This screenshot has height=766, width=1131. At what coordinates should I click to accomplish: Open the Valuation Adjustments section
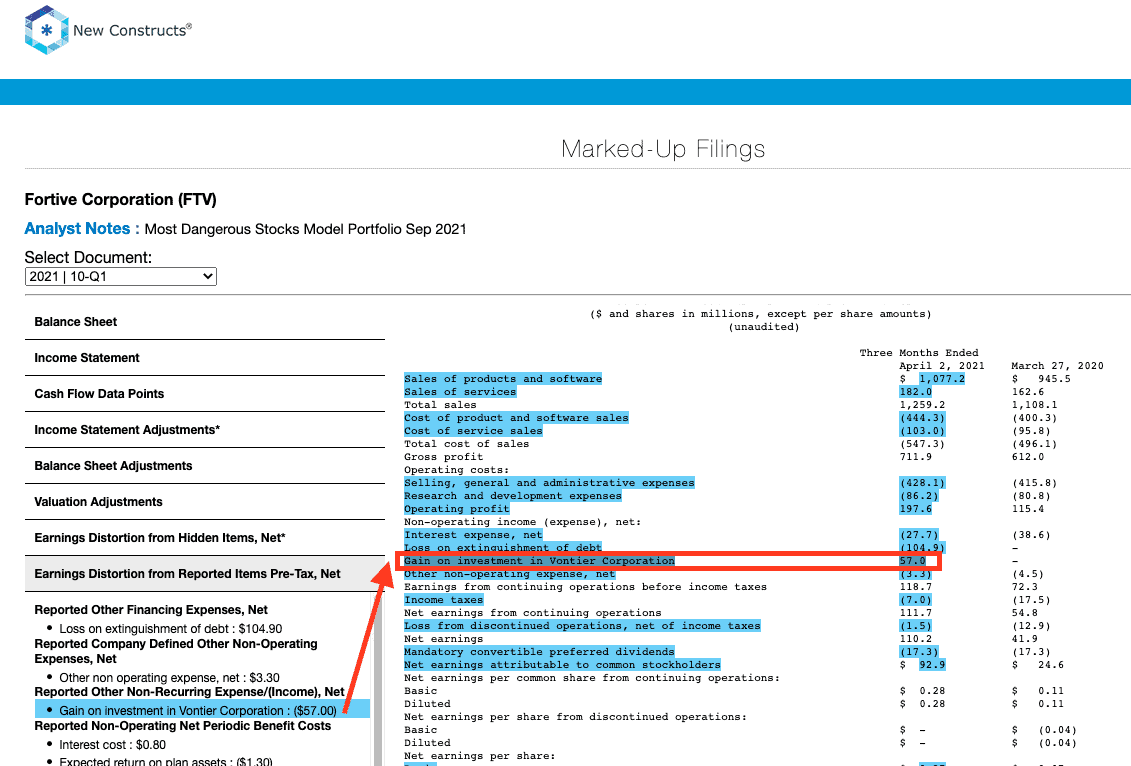(205, 502)
